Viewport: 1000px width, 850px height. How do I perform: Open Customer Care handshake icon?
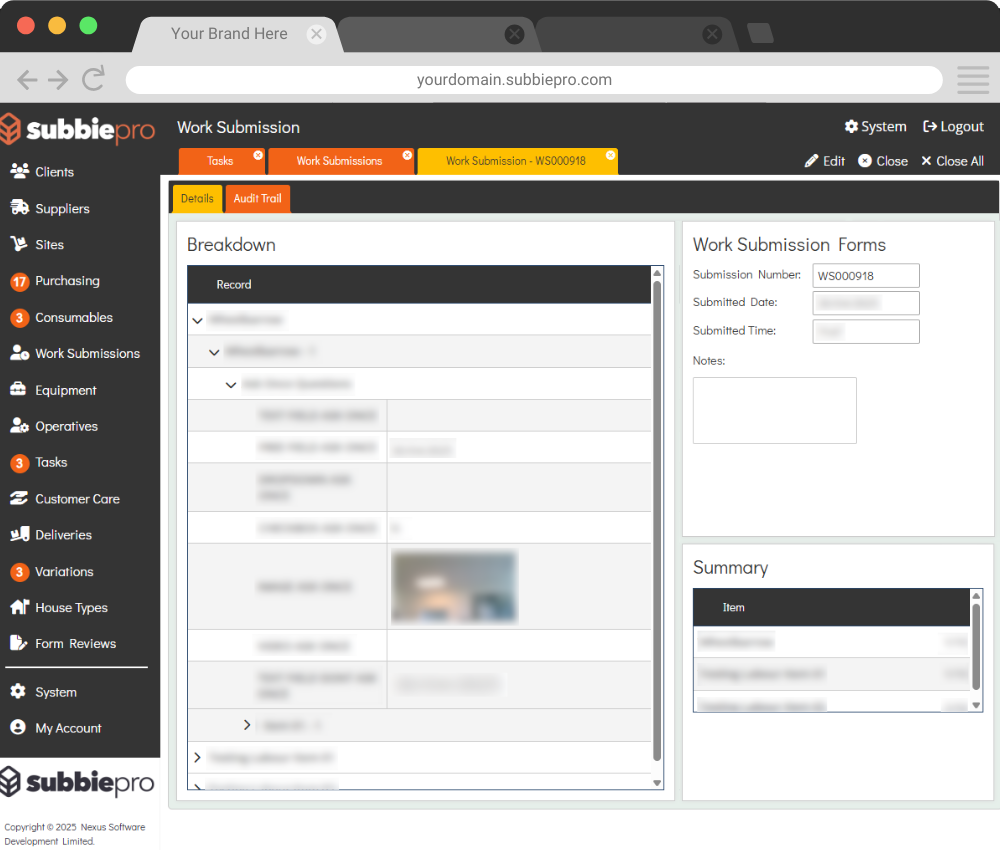(19, 499)
